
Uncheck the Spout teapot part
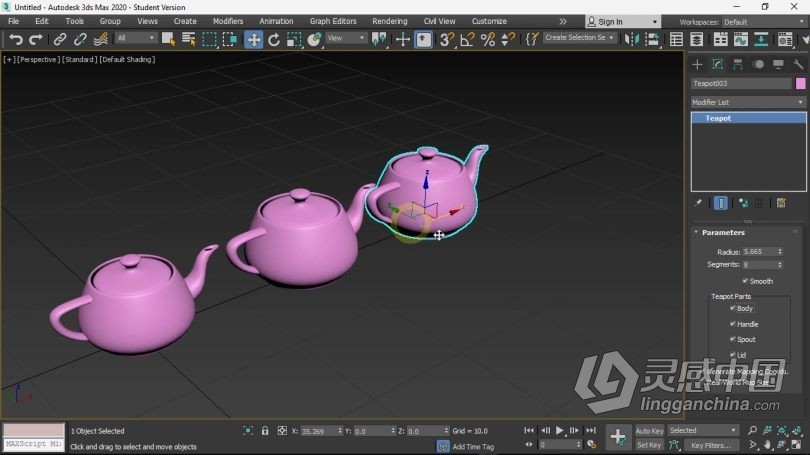(733, 339)
